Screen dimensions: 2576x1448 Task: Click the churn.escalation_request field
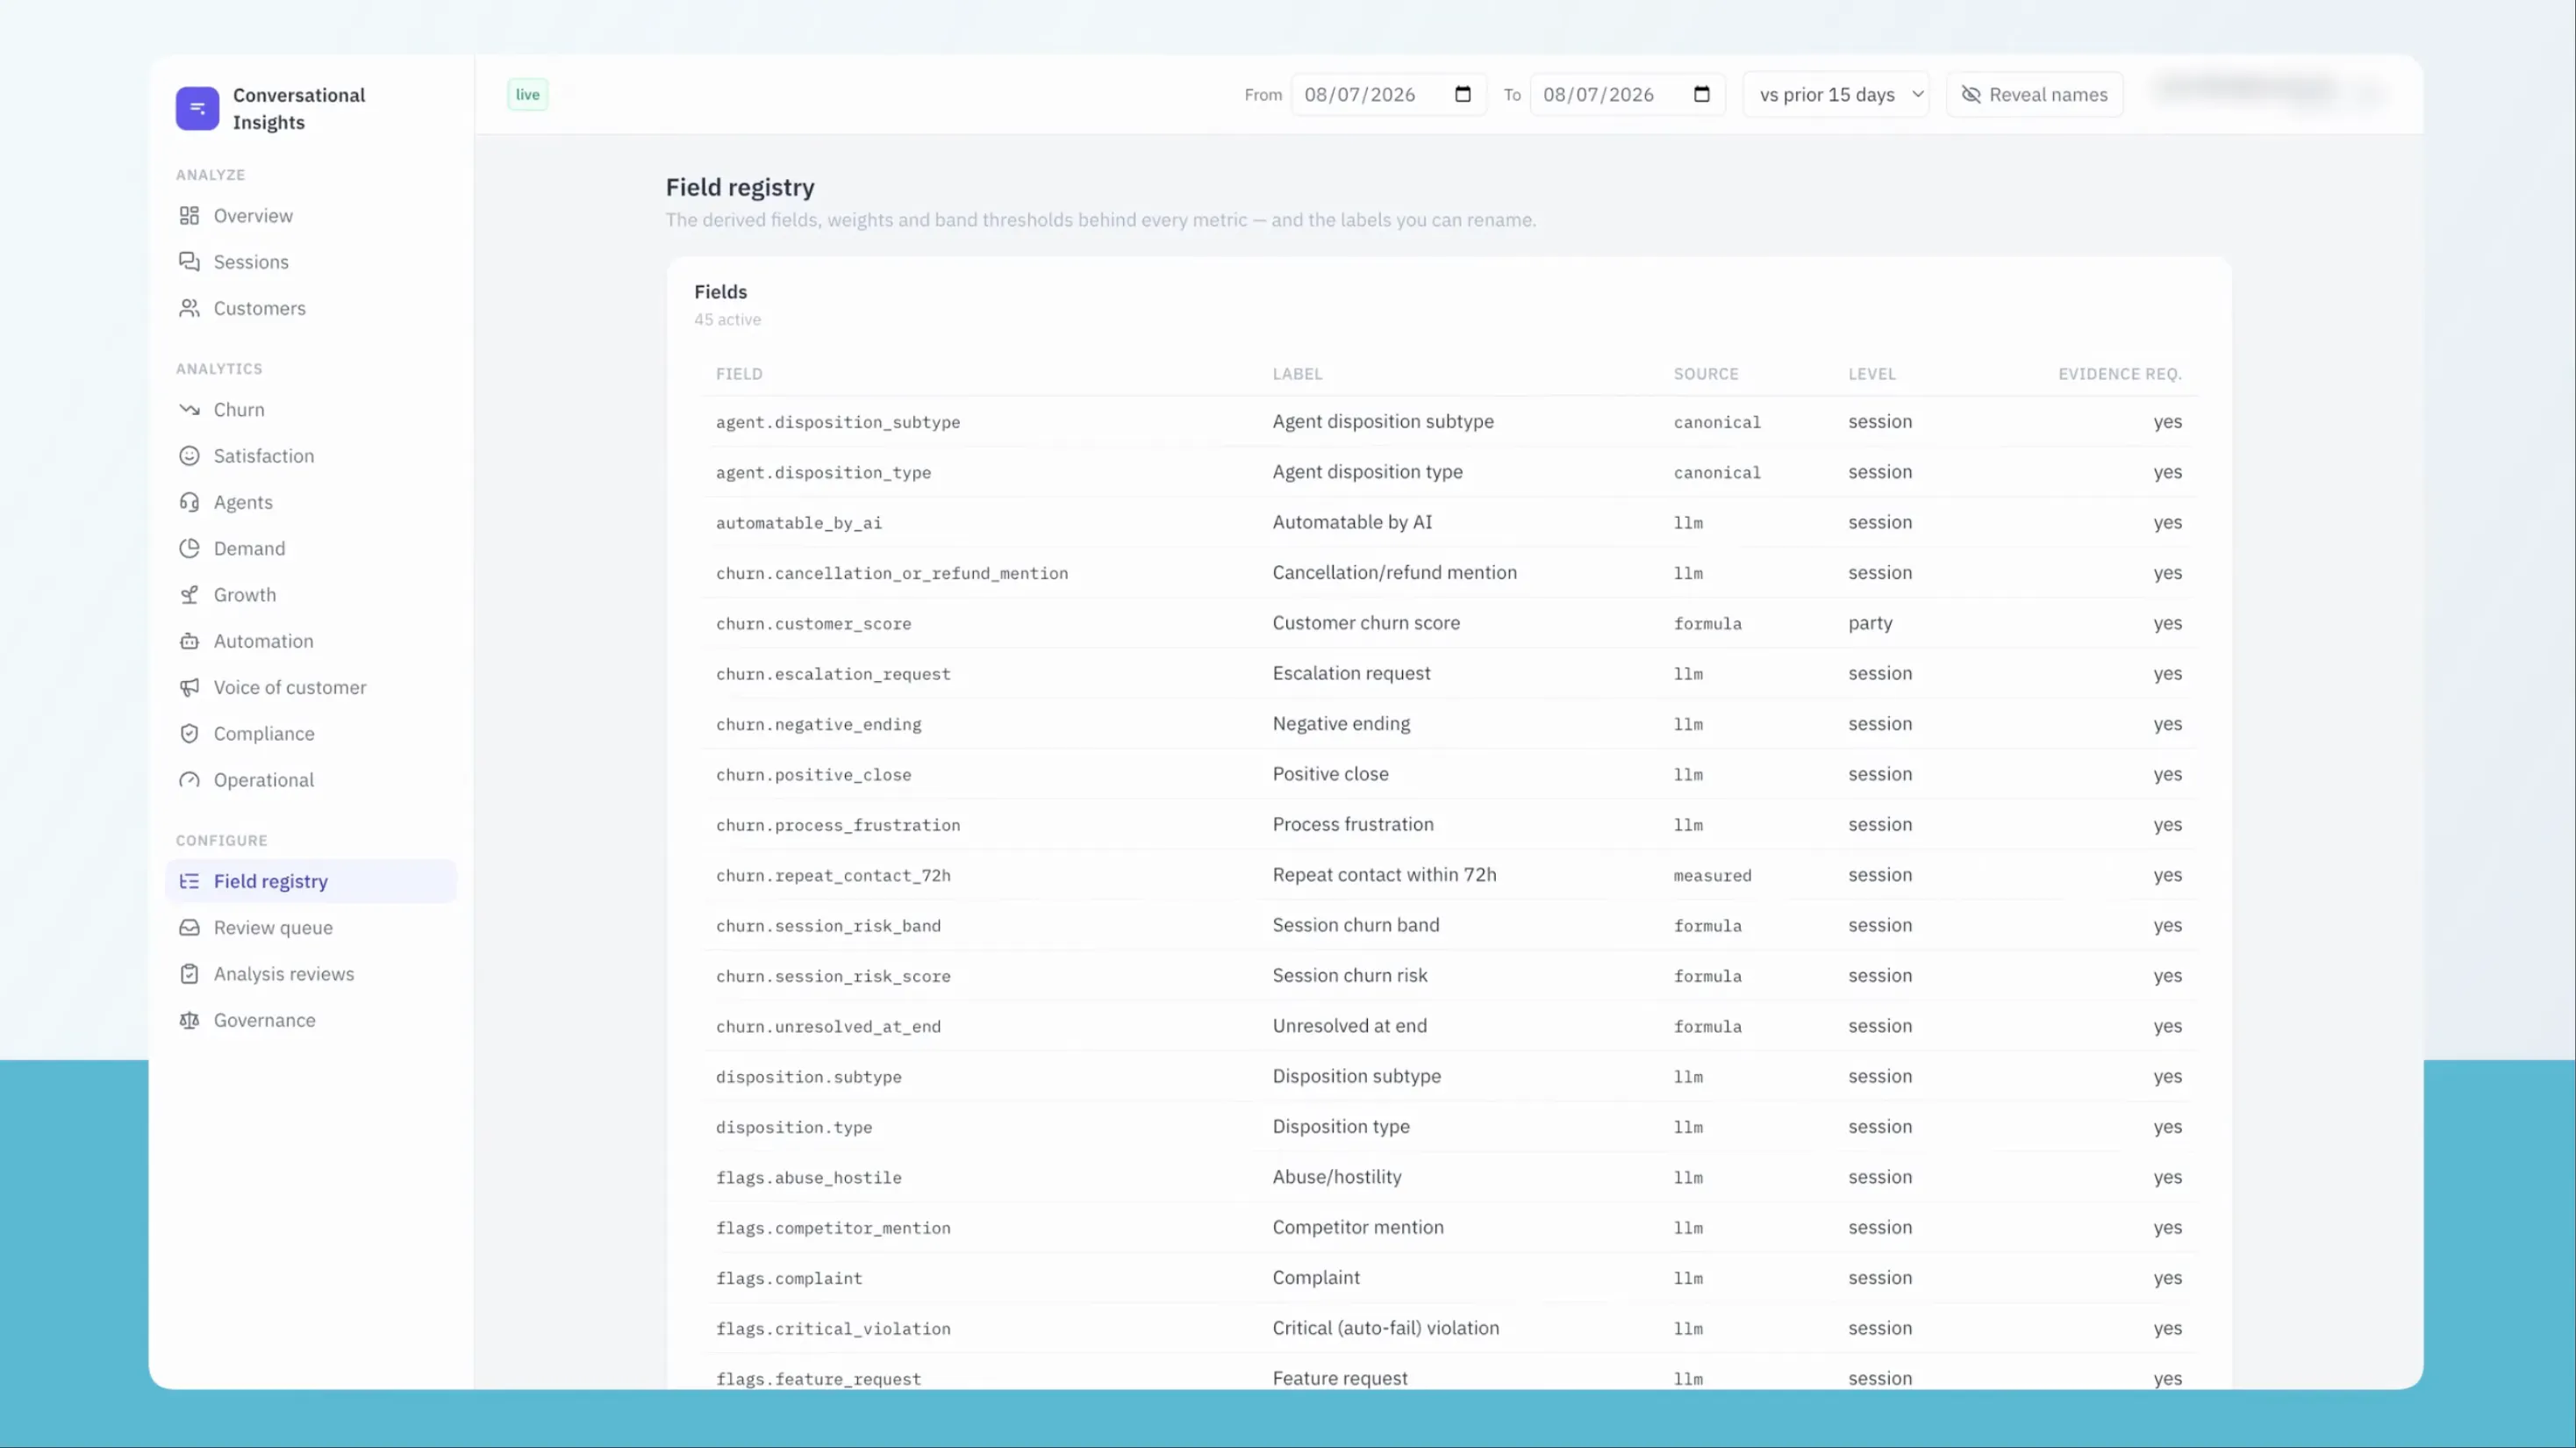pyautogui.click(x=833, y=674)
